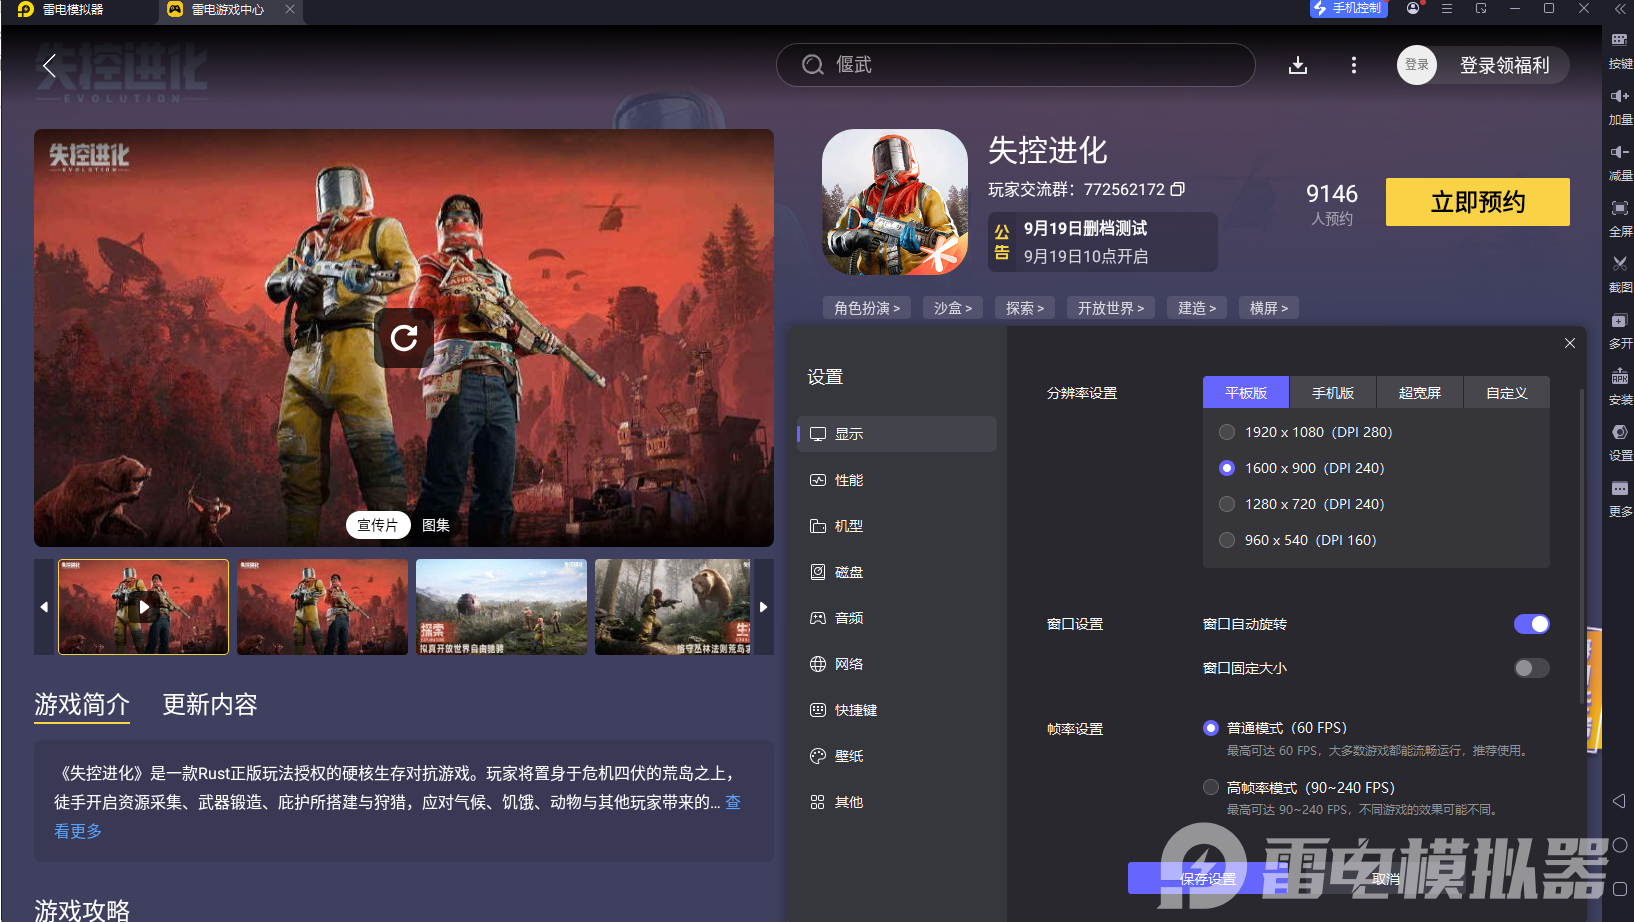Viewport: 1634px width, 922px height.
Task: Switch media view to 图集
Action: (436, 525)
